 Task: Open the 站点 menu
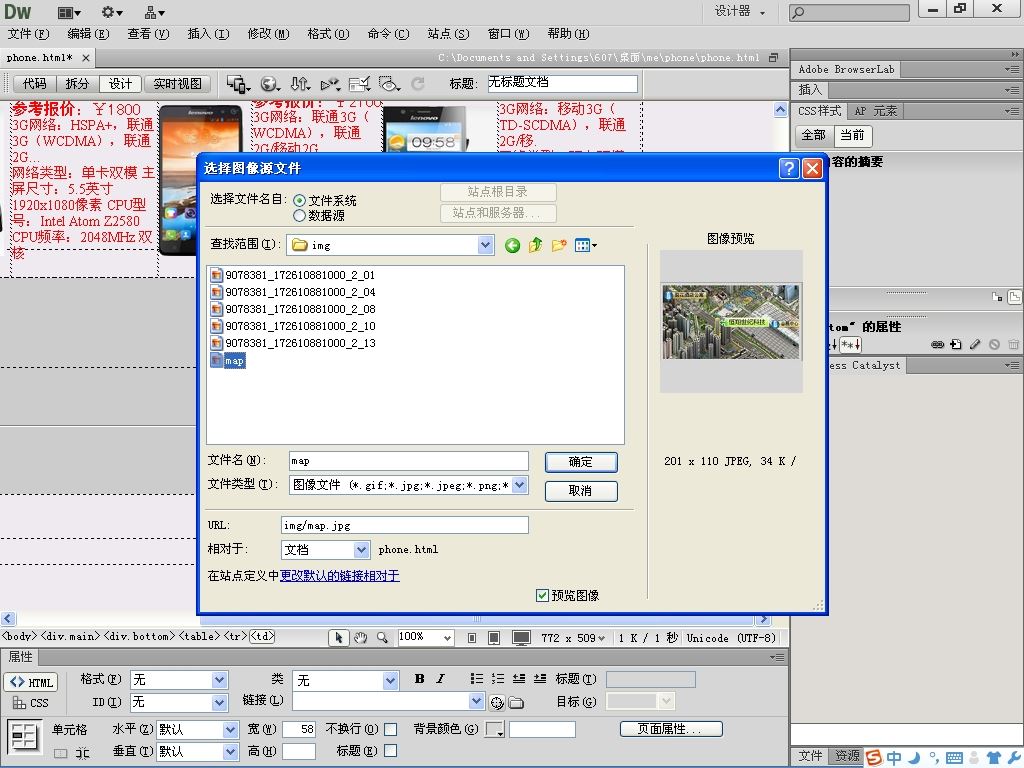click(x=448, y=34)
